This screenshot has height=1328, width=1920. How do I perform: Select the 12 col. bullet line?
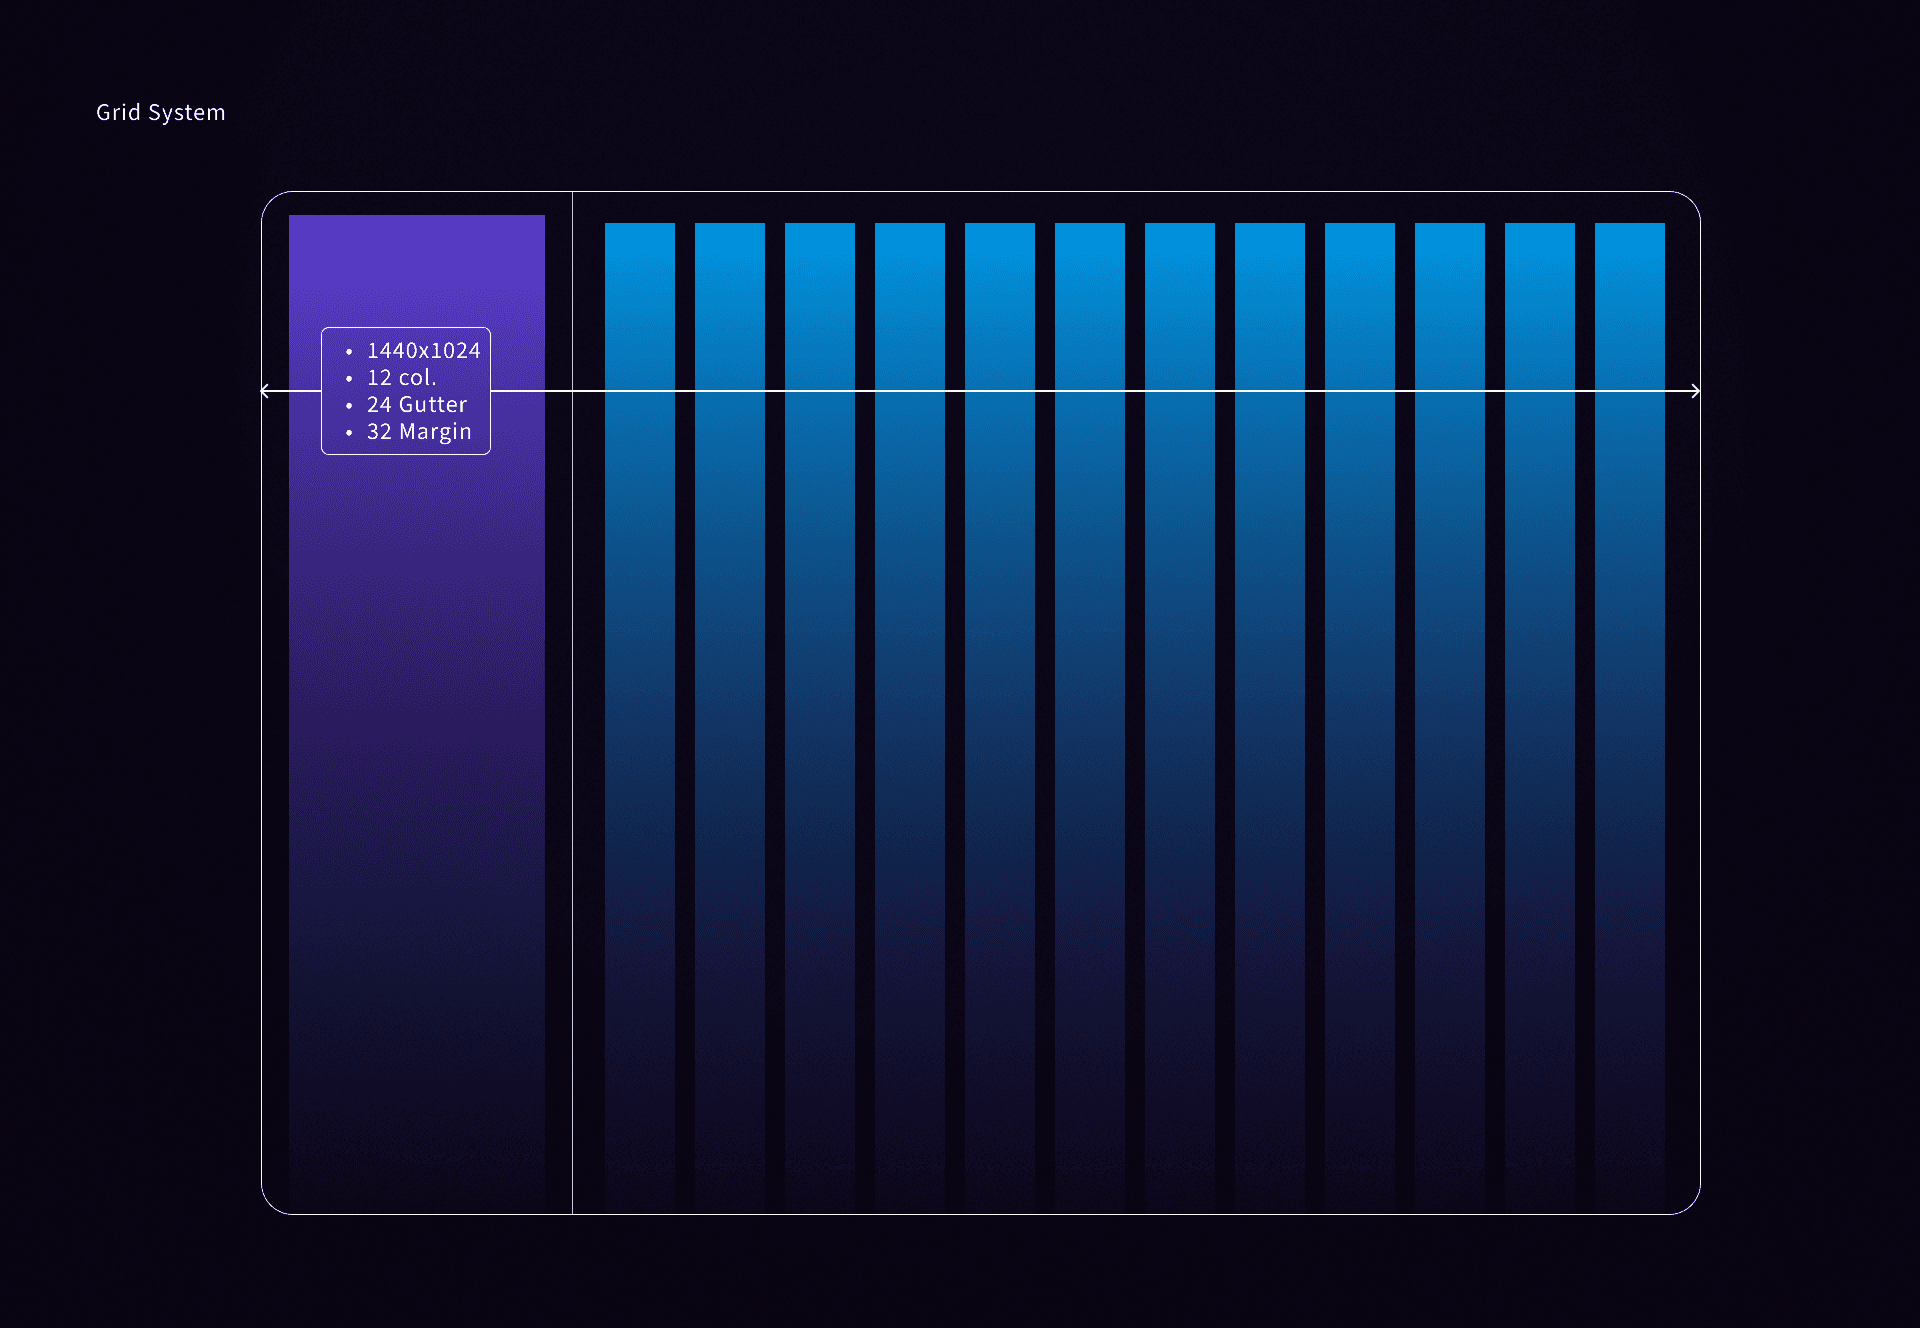401,378
